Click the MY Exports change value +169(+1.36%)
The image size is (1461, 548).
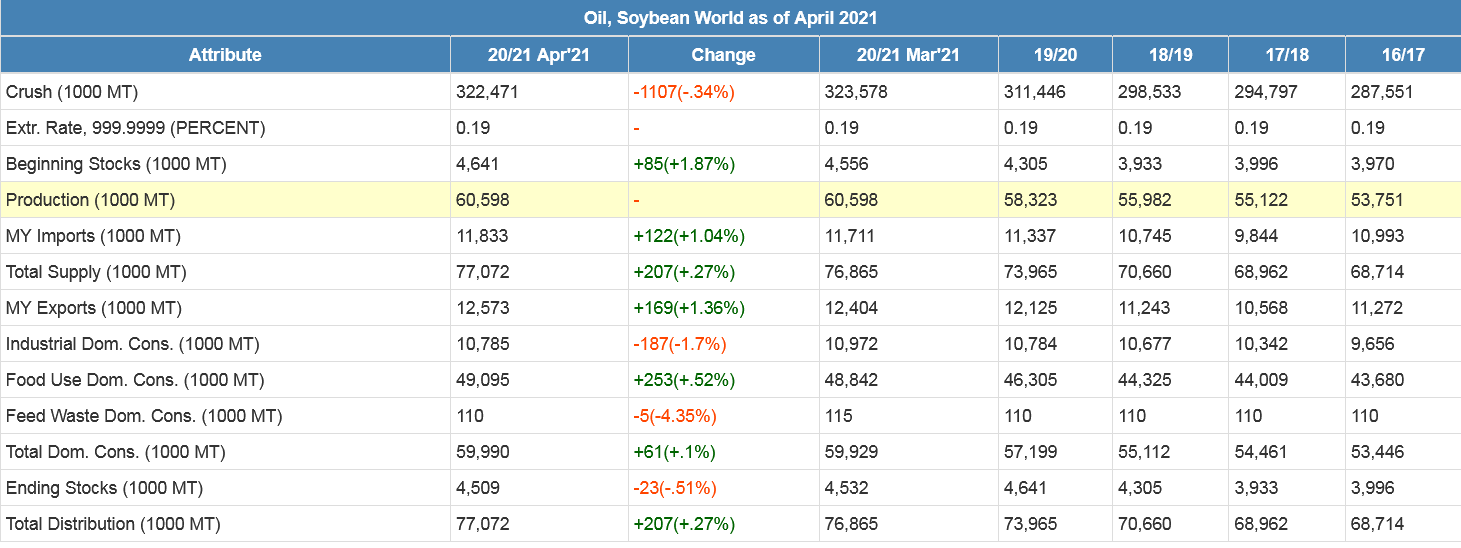click(689, 308)
